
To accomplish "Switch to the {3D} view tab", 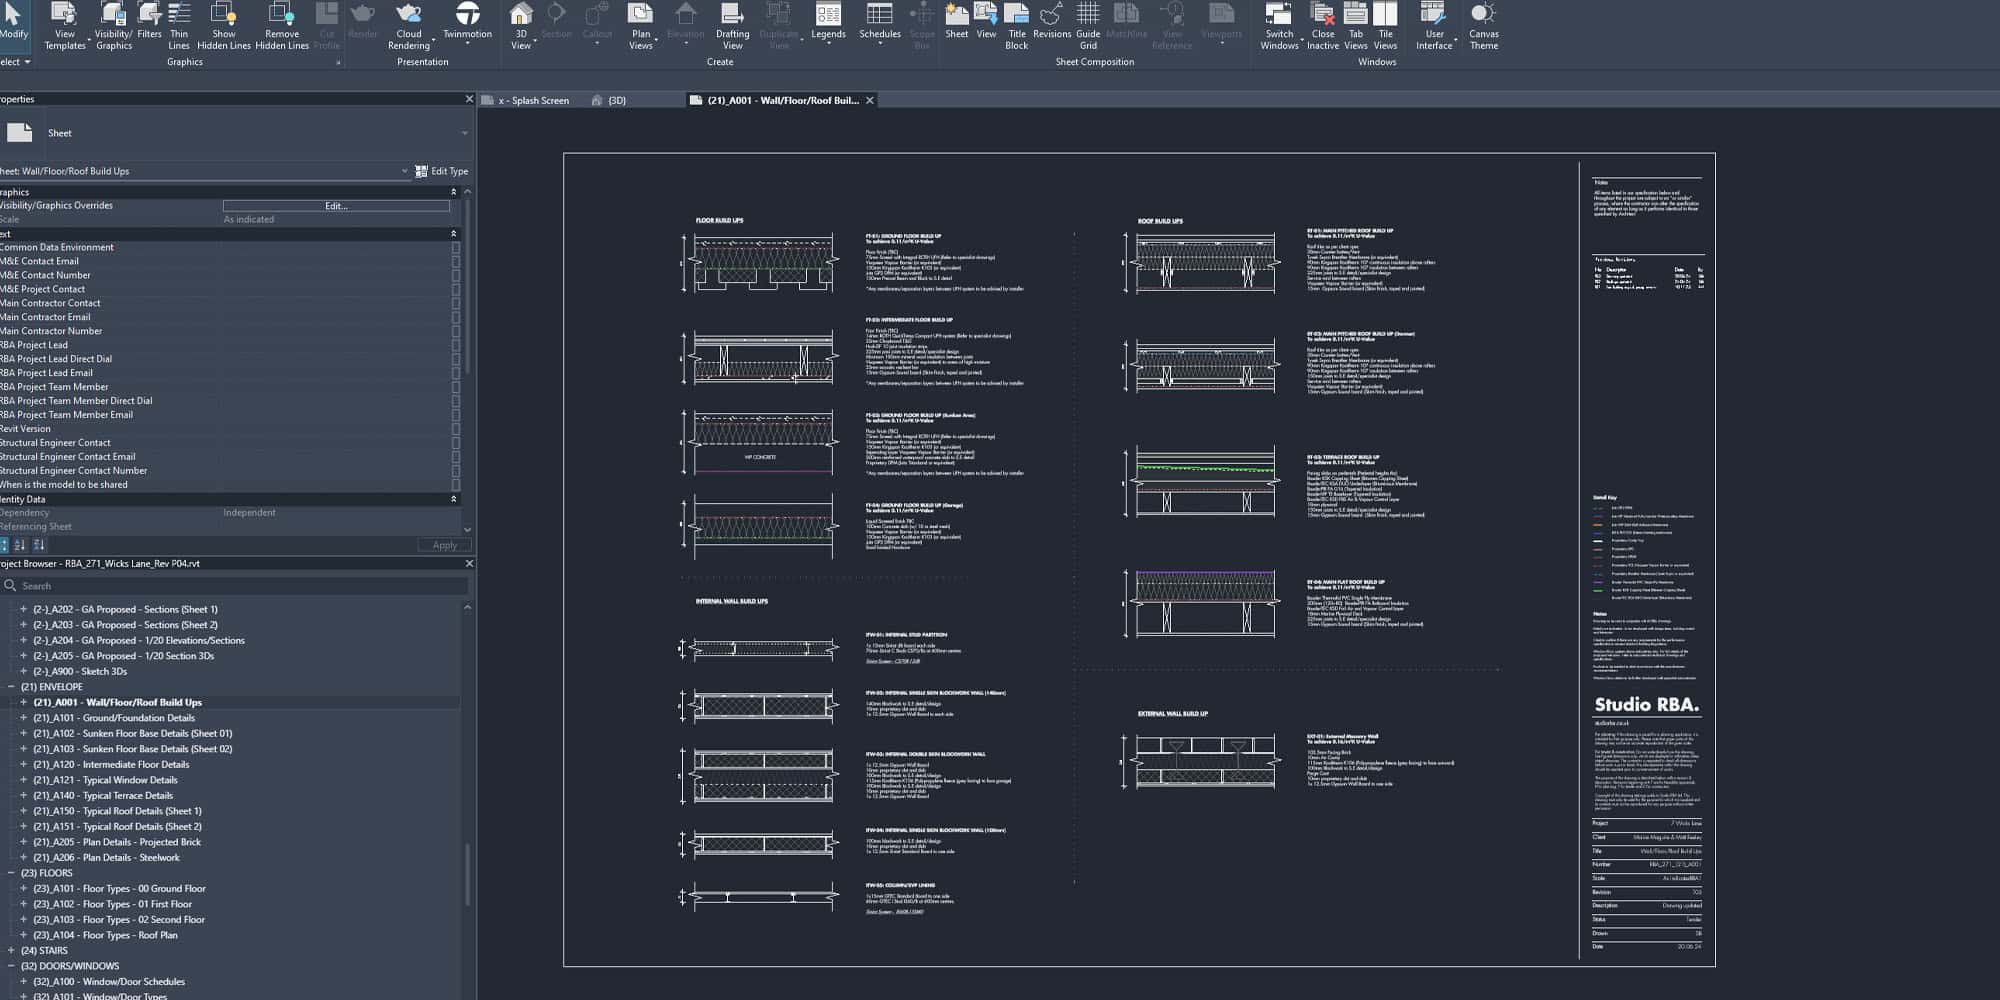I will pyautogui.click(x=609, y=100).
